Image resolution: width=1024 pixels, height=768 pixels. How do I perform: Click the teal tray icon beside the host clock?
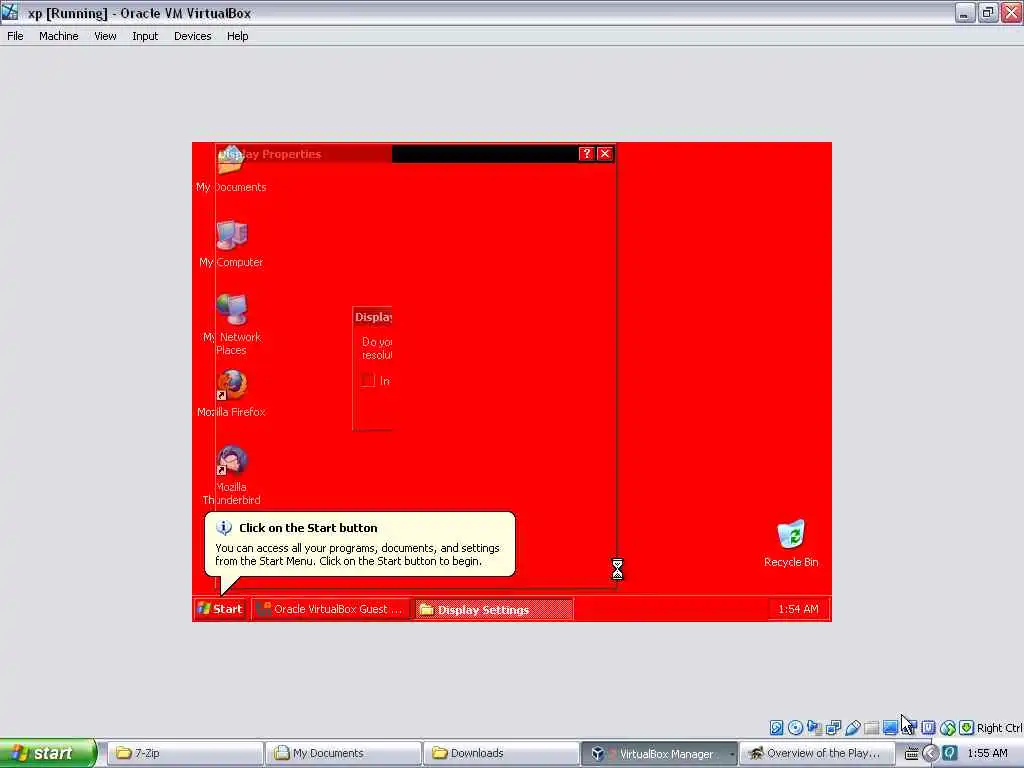pos(950,753)
